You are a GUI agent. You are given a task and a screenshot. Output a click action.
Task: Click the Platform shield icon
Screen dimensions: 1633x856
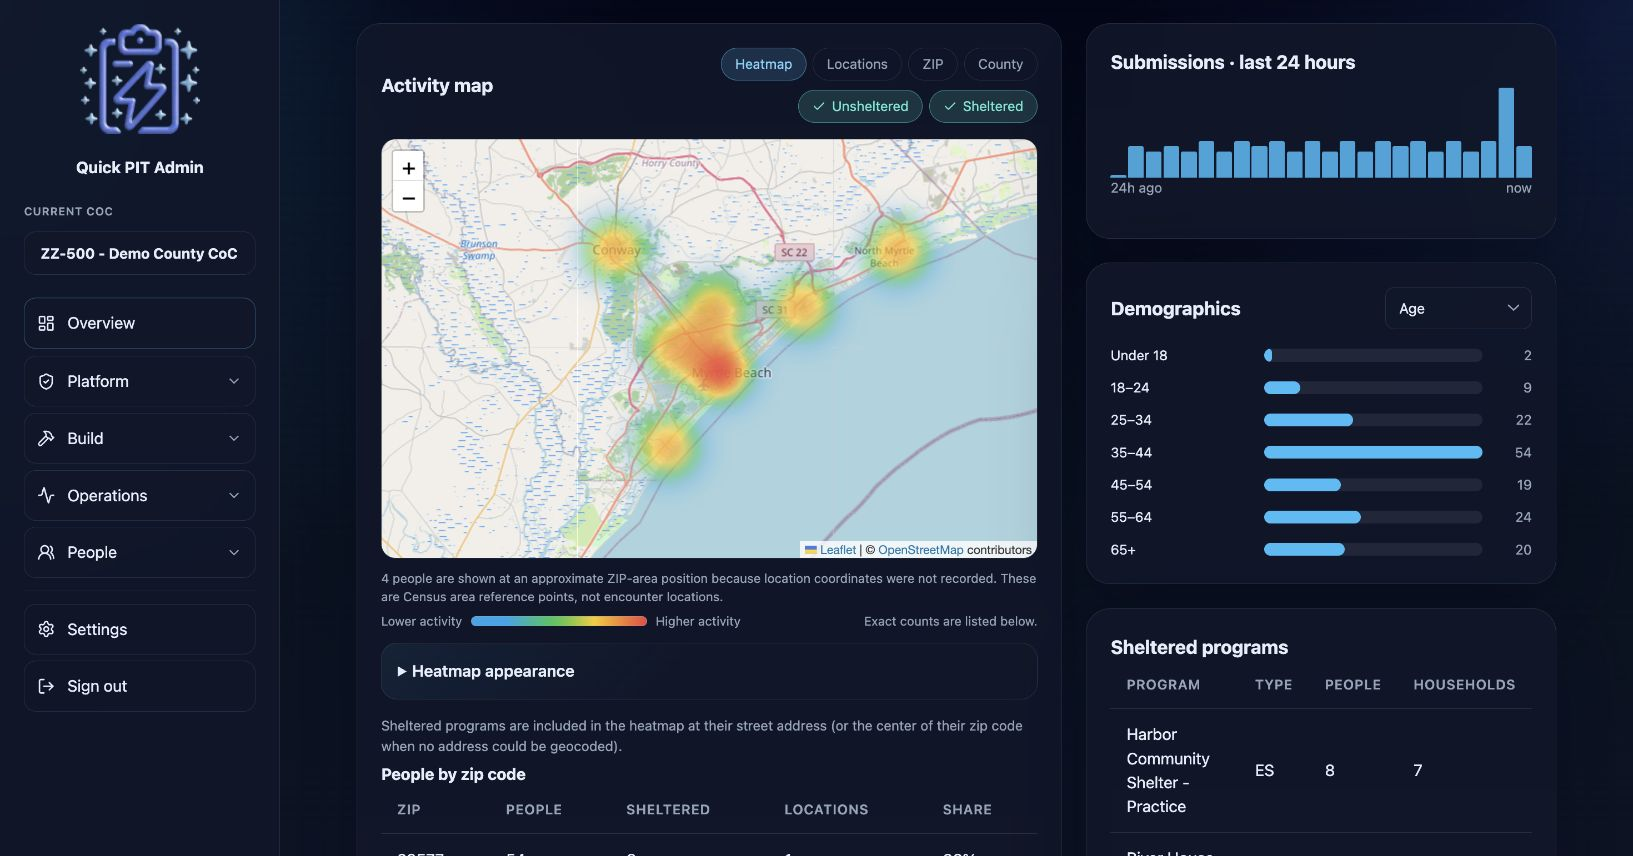(x=46, y=381)
